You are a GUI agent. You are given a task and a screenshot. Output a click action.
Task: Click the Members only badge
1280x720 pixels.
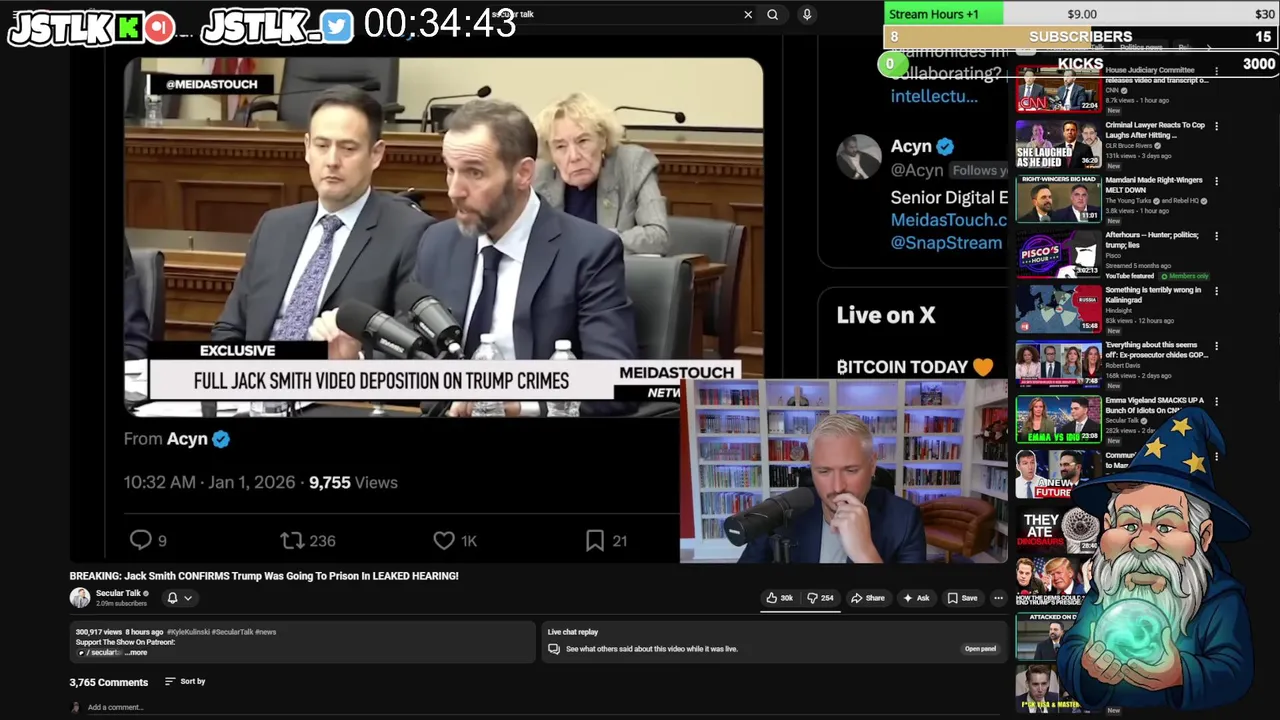1185,276
